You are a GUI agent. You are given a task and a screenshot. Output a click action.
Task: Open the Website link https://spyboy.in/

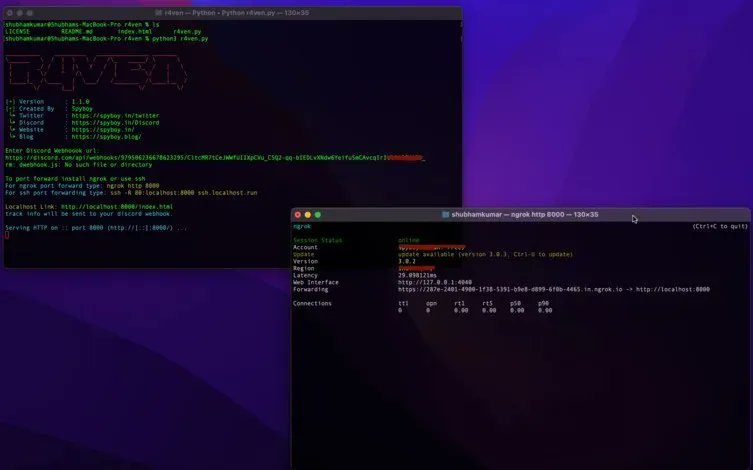[103, 130]
